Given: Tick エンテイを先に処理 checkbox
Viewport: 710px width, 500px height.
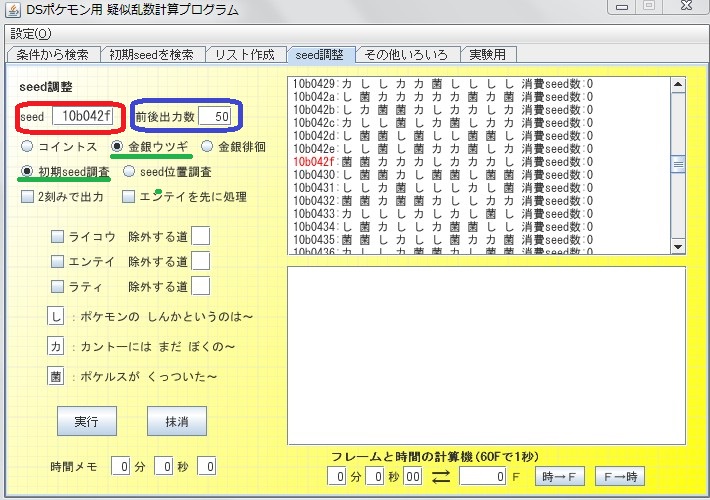Looking at the screenshot, I should (x=129, y=197).
